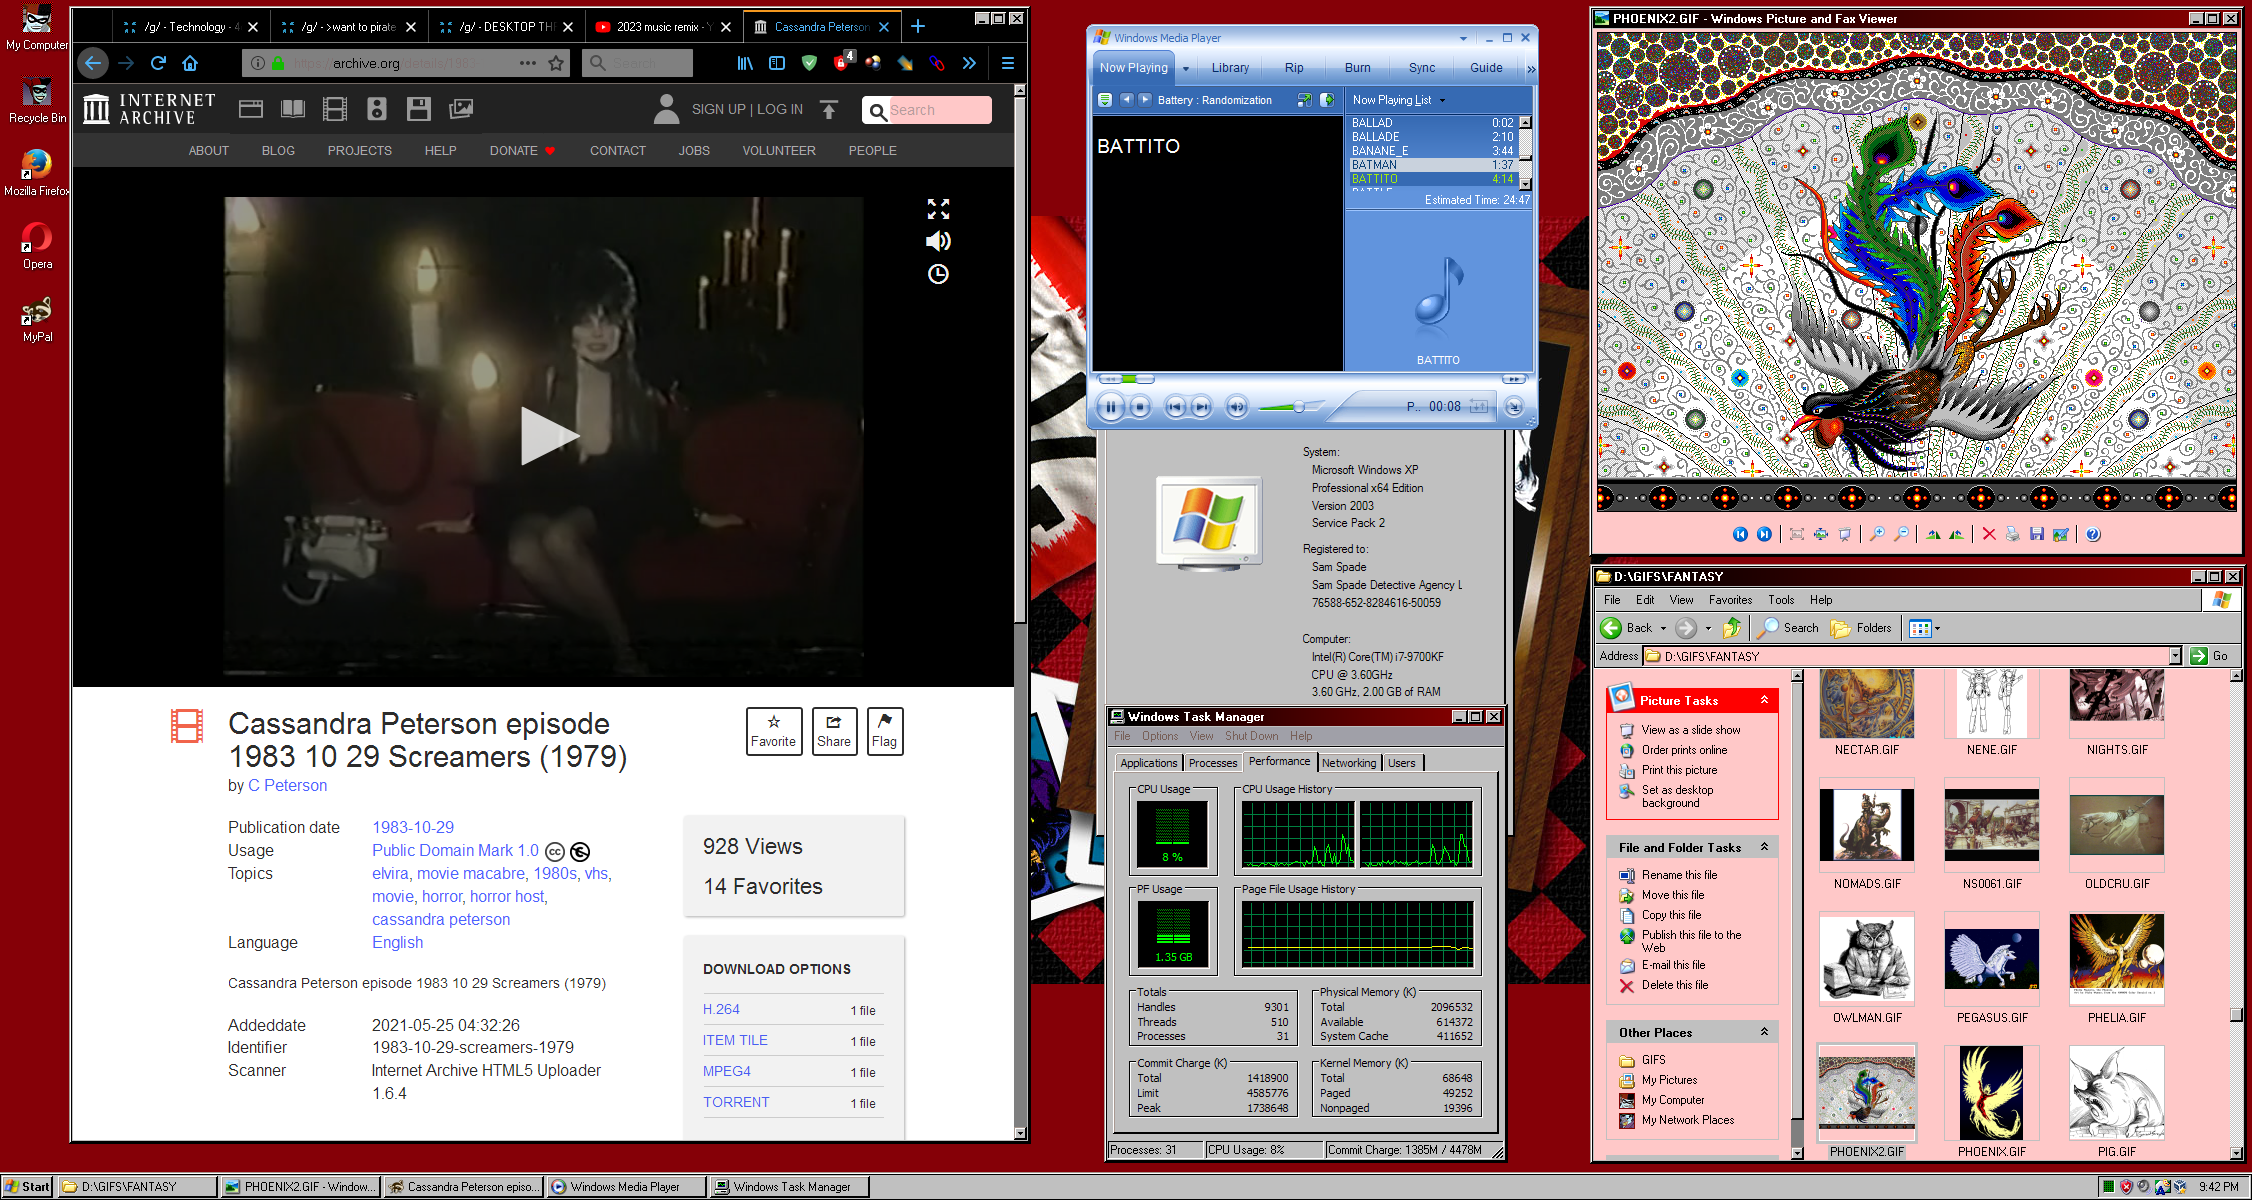Viewport: 2252px width, 1200px height.
Task: Click Go button beside address bar
Action: pos(2209,656)
